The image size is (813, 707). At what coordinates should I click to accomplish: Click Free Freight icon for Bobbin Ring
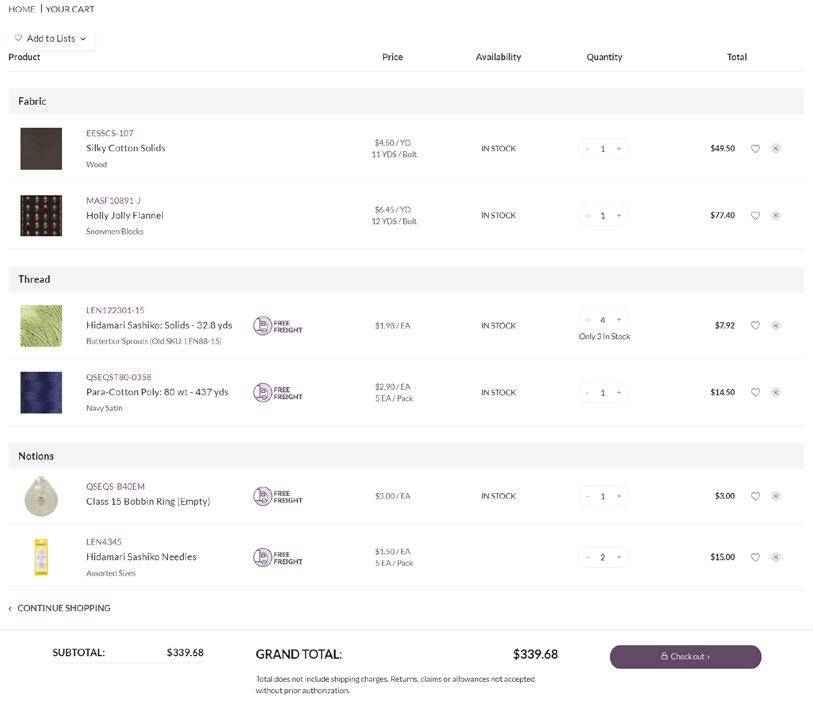(277, 496)
